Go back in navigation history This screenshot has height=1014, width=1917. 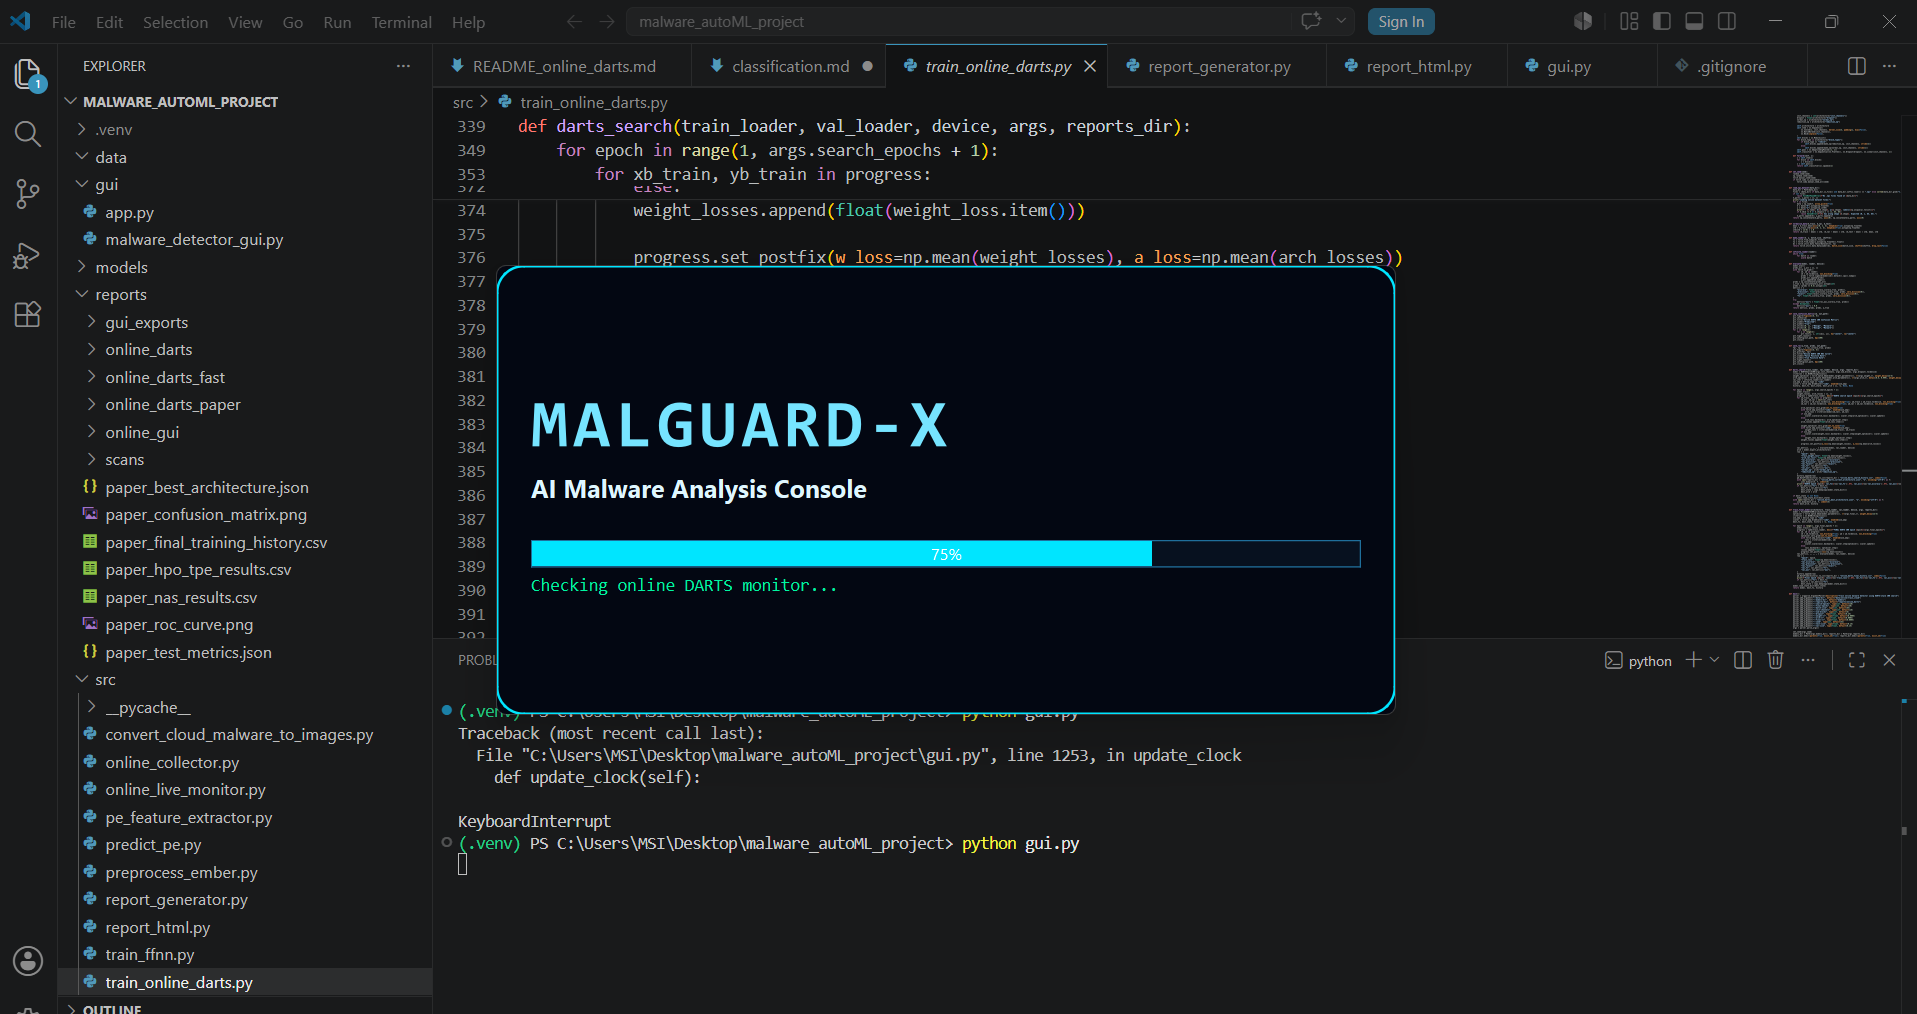574,21
